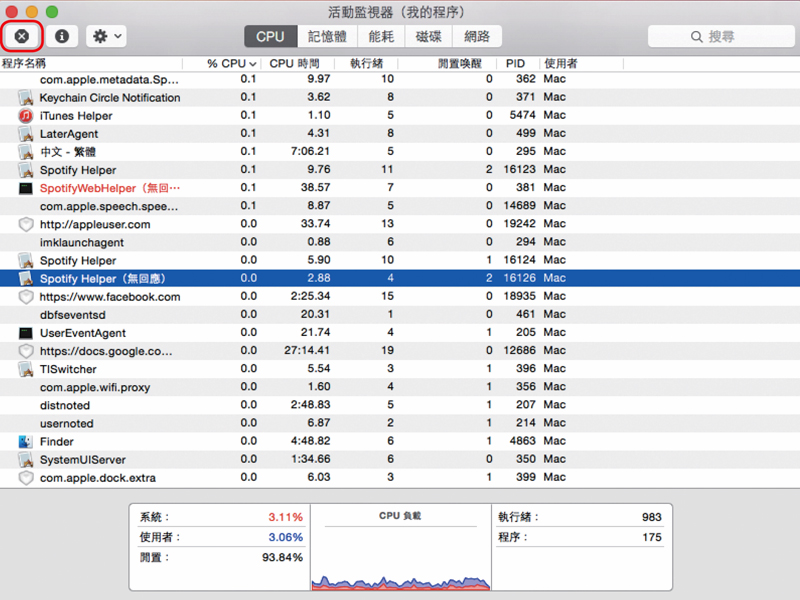This screenshot has width=800, height=600.
Task: Switch to the 磁碟 tab
Action: pyautogui.click(x=429, y=36)
